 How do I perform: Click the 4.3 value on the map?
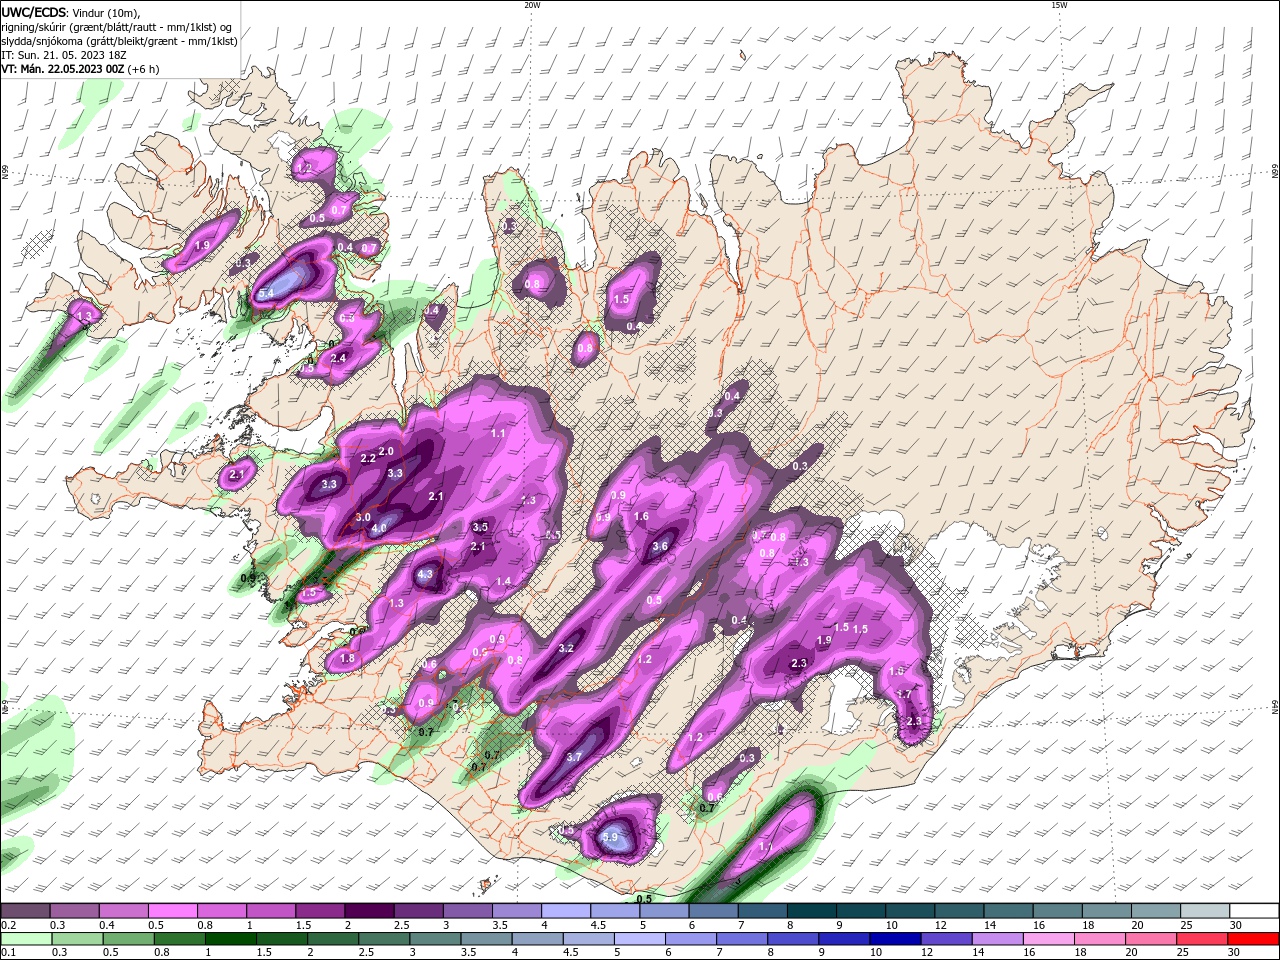click(x=425, y=575)
